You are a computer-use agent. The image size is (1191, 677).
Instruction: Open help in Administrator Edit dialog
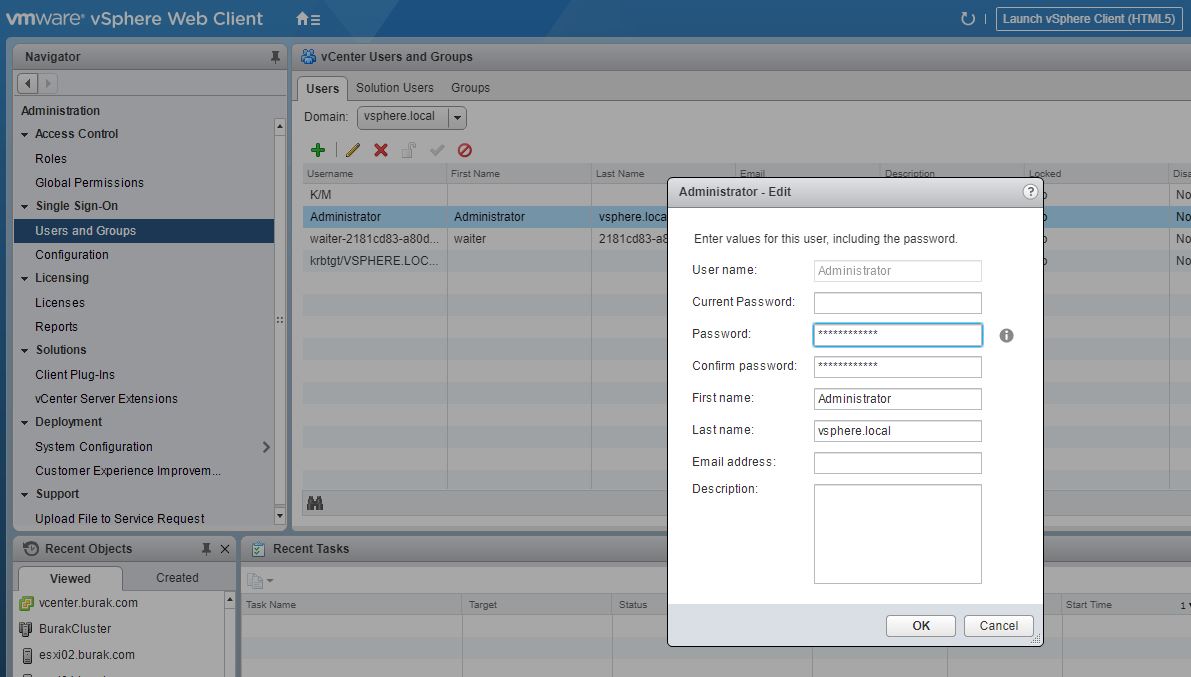pos(1030,191)
